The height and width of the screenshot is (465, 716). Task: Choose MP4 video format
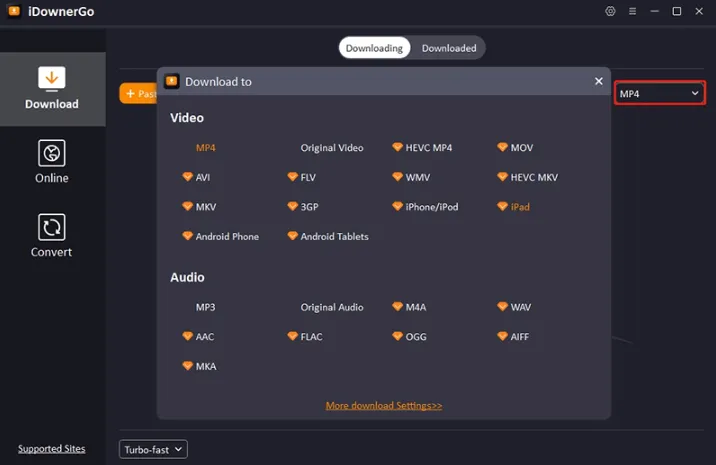click(205, 148)
